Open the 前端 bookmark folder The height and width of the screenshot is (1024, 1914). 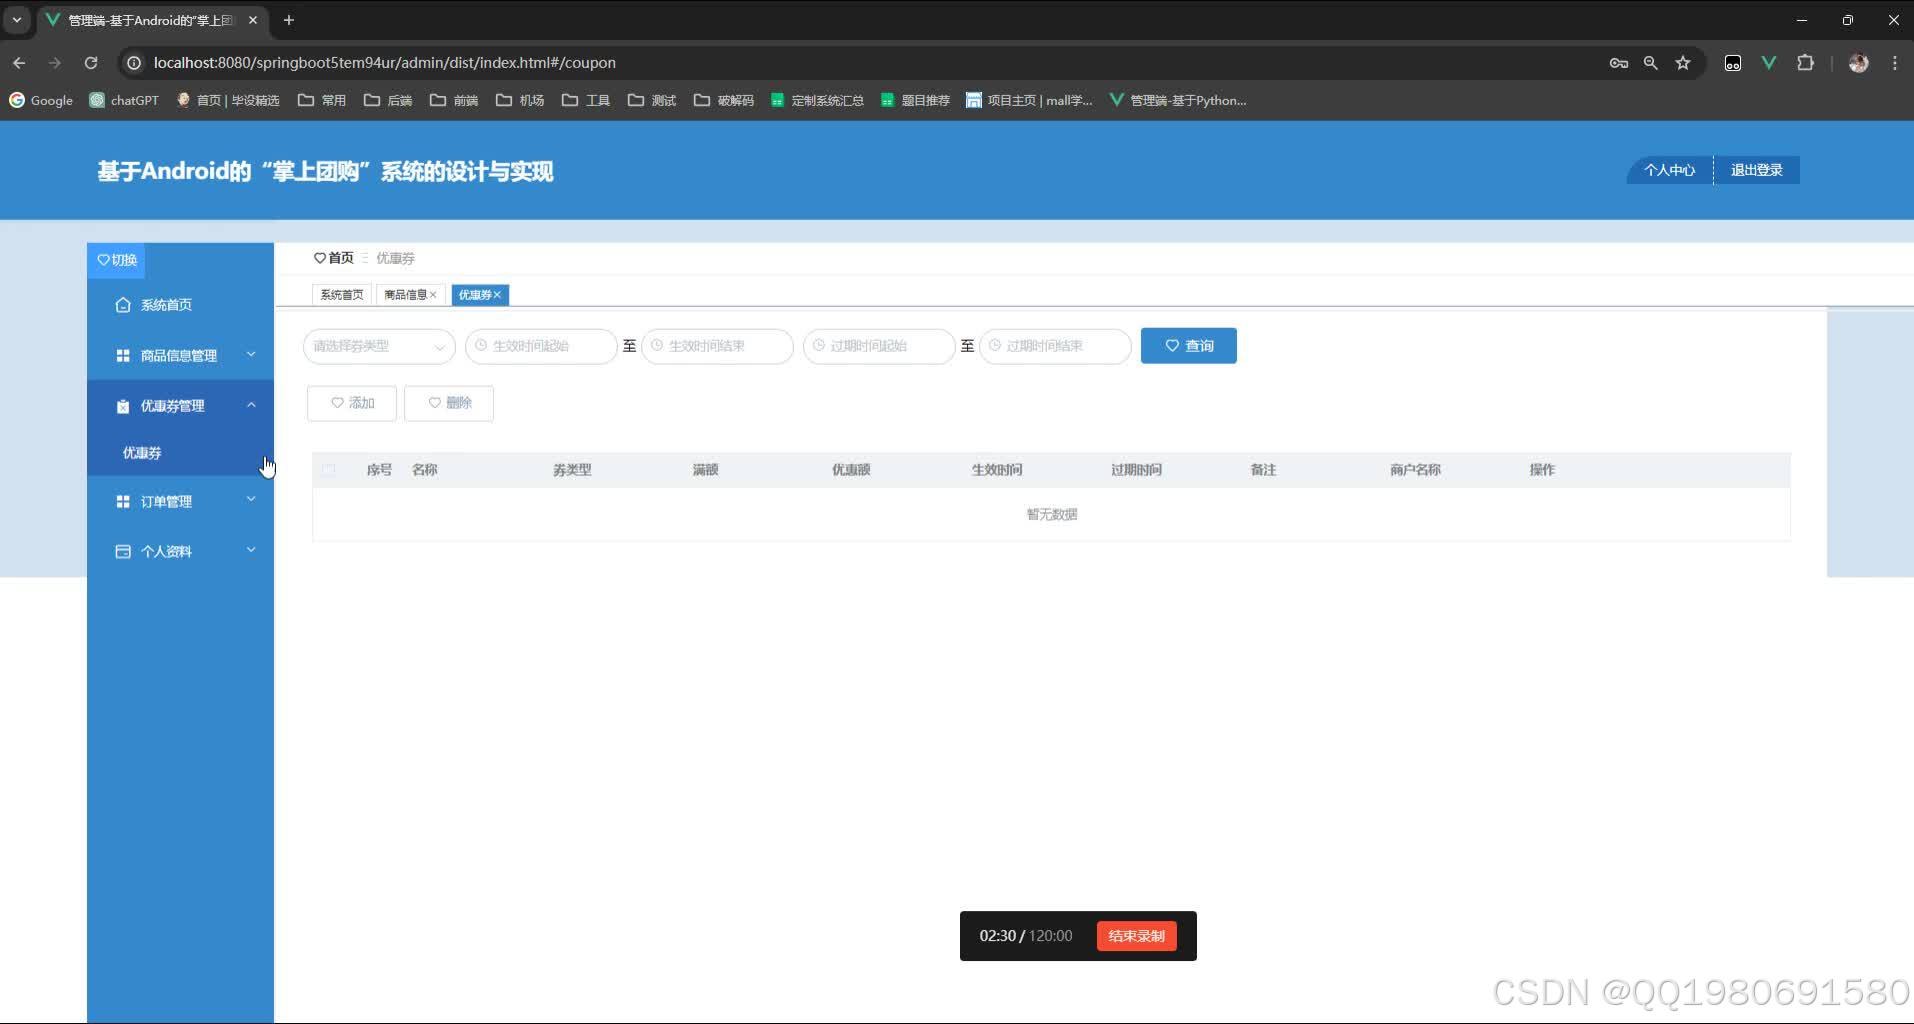(454, 100)
